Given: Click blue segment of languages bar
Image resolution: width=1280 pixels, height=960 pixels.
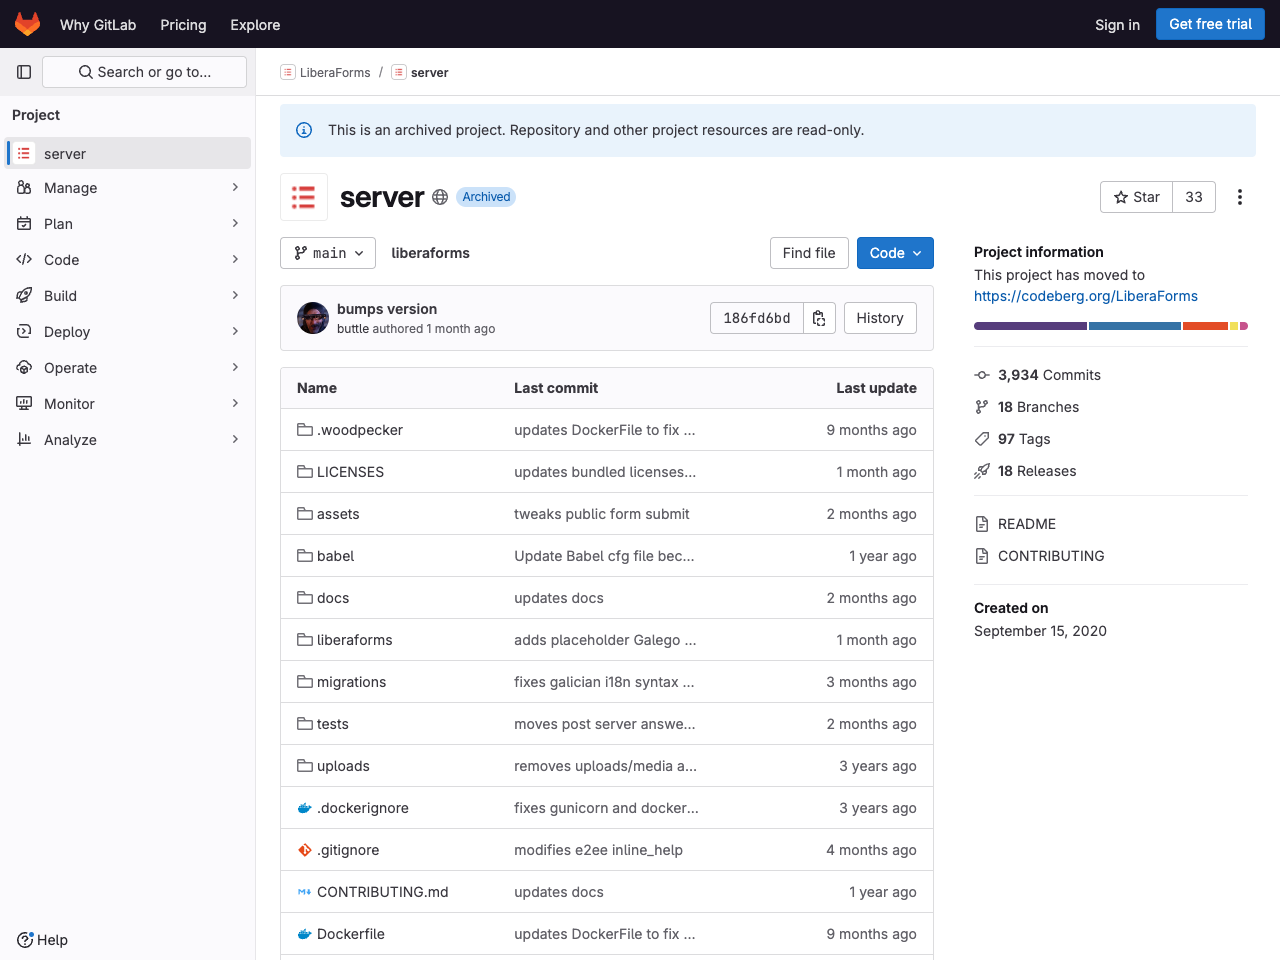Looking at the screenshot, I should click(x=1135, y=326).
